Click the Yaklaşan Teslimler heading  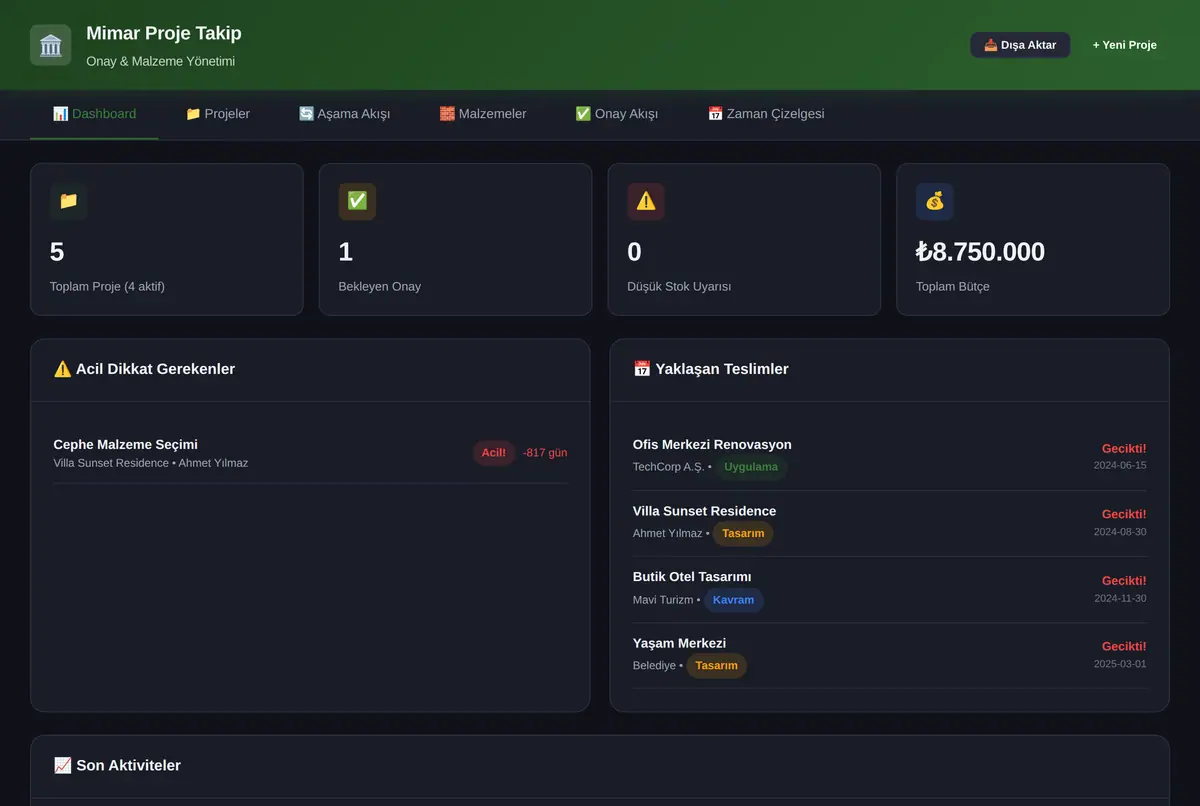[x=711, y=369]
